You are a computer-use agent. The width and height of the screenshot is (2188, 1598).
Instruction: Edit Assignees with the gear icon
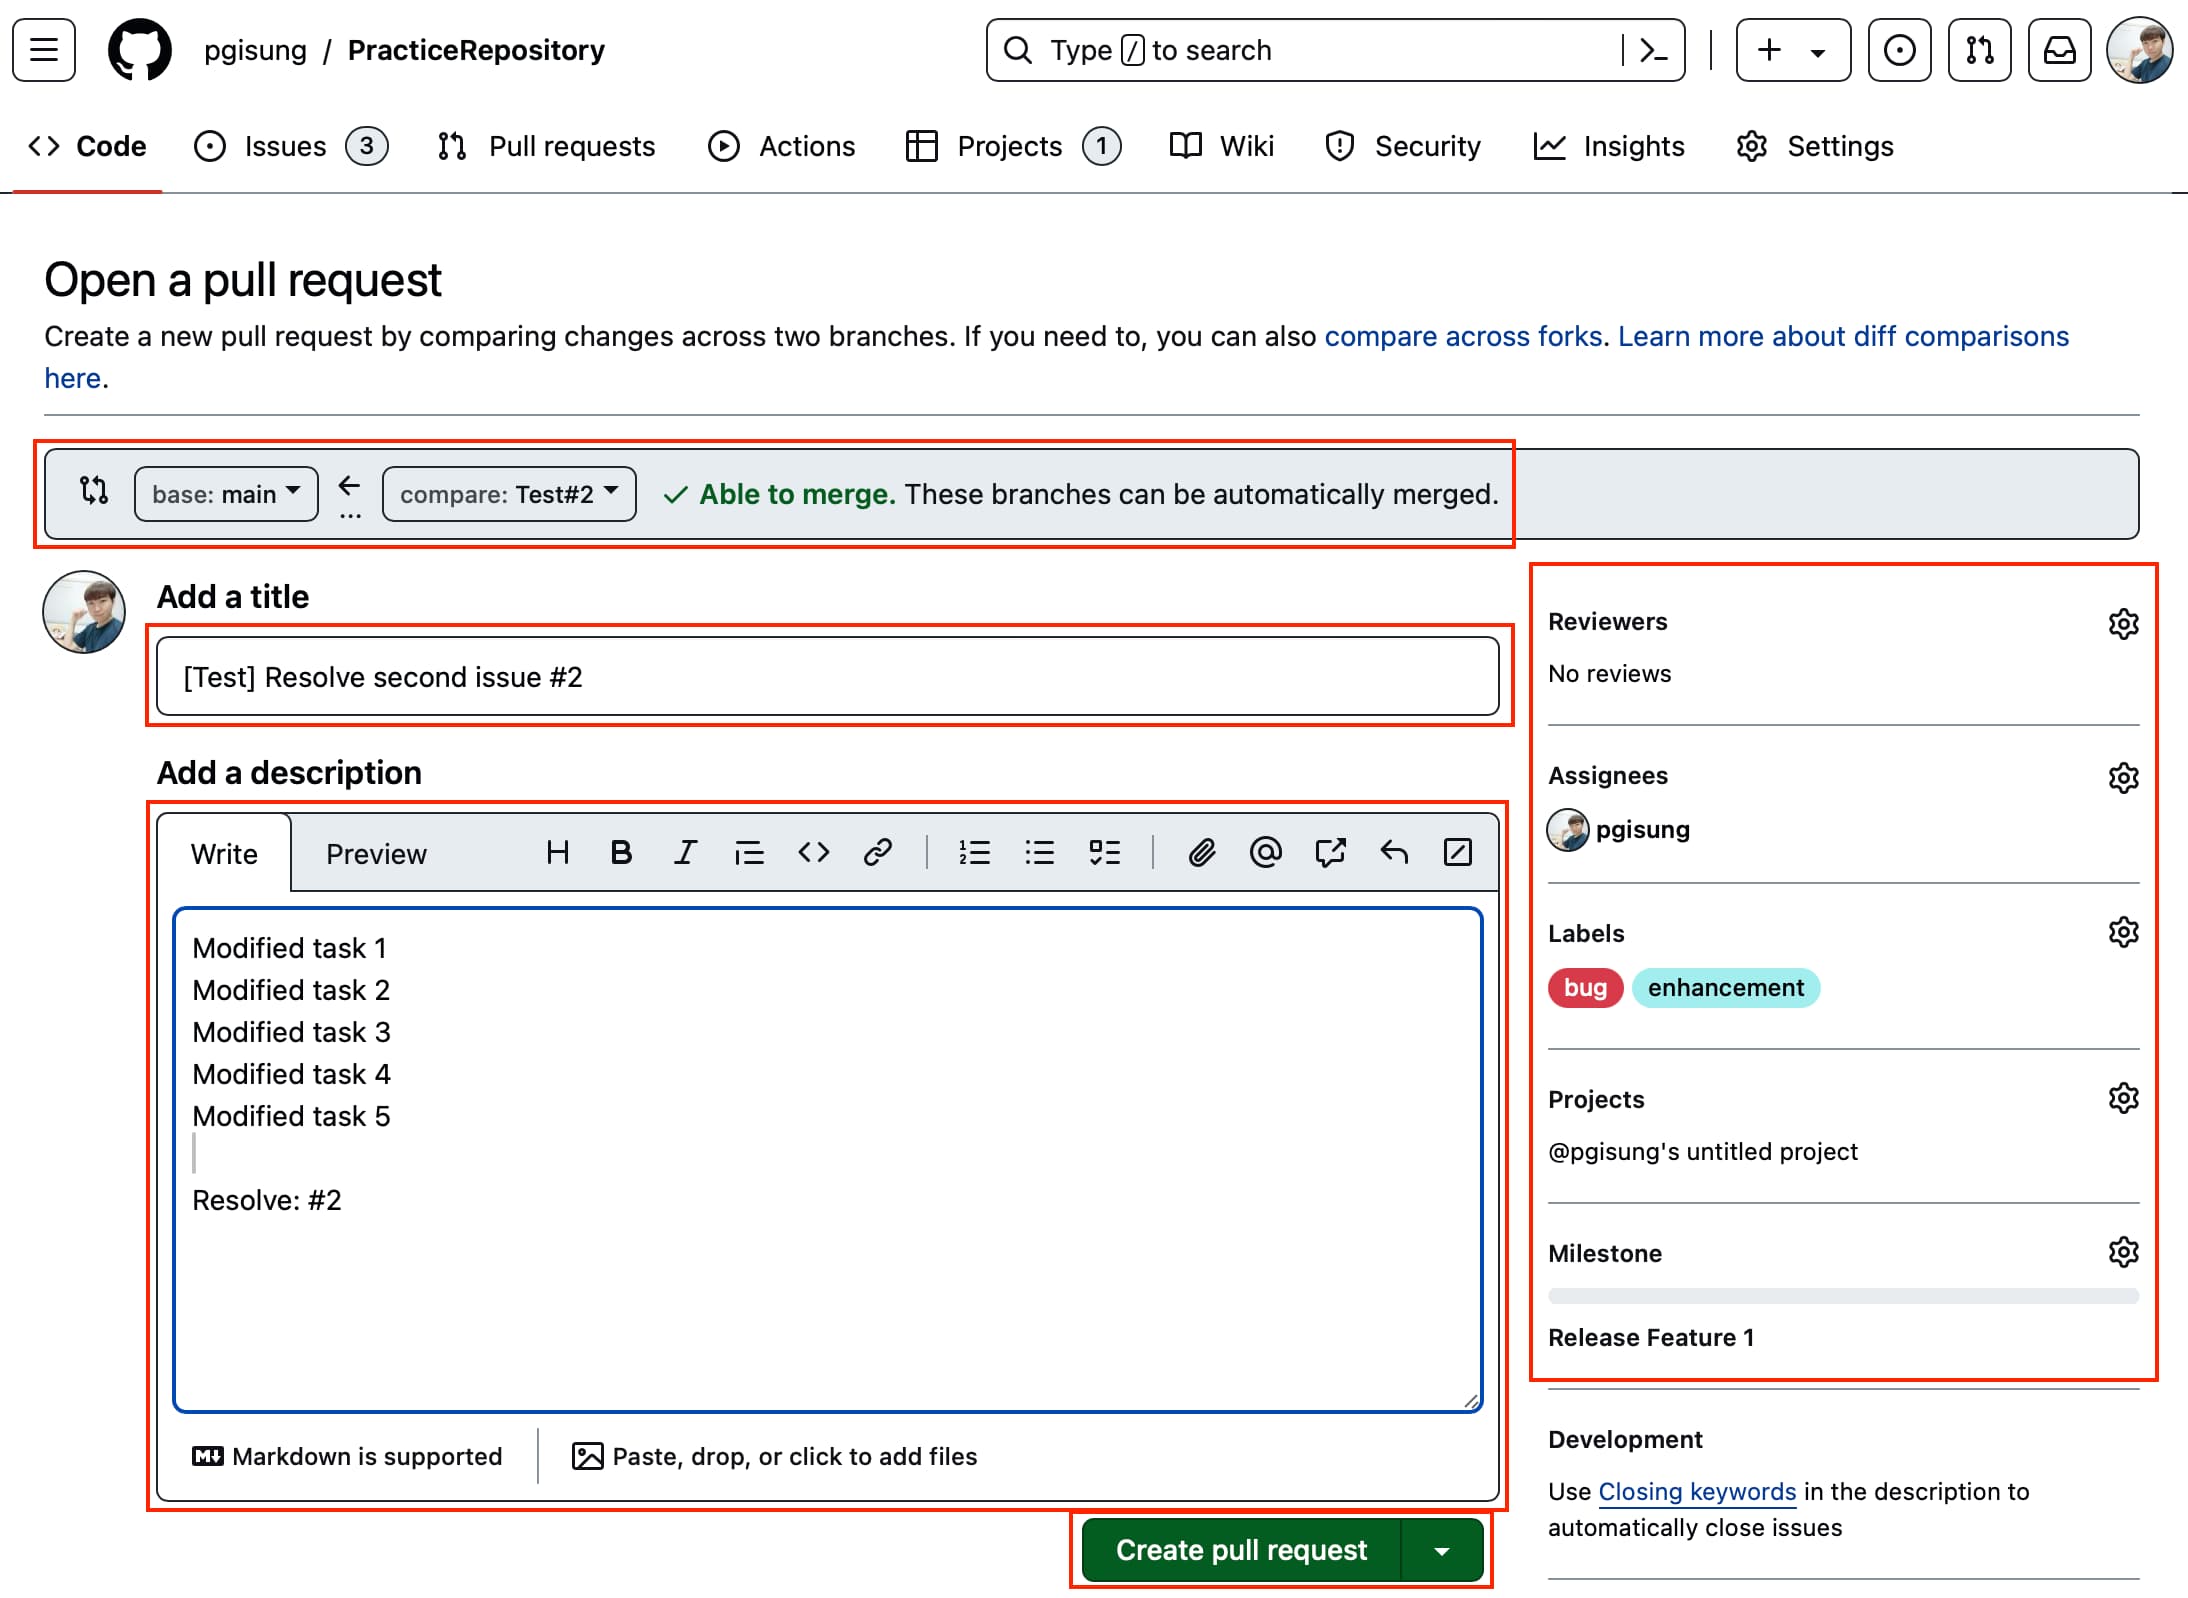click(2123, 777)
